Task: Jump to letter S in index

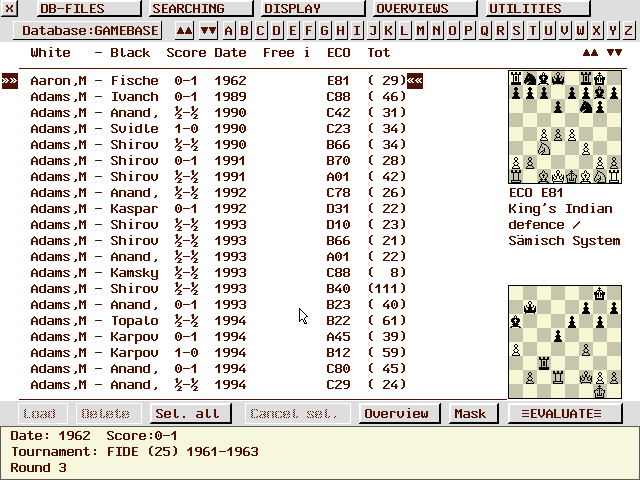Action: (x=516, y=31)
